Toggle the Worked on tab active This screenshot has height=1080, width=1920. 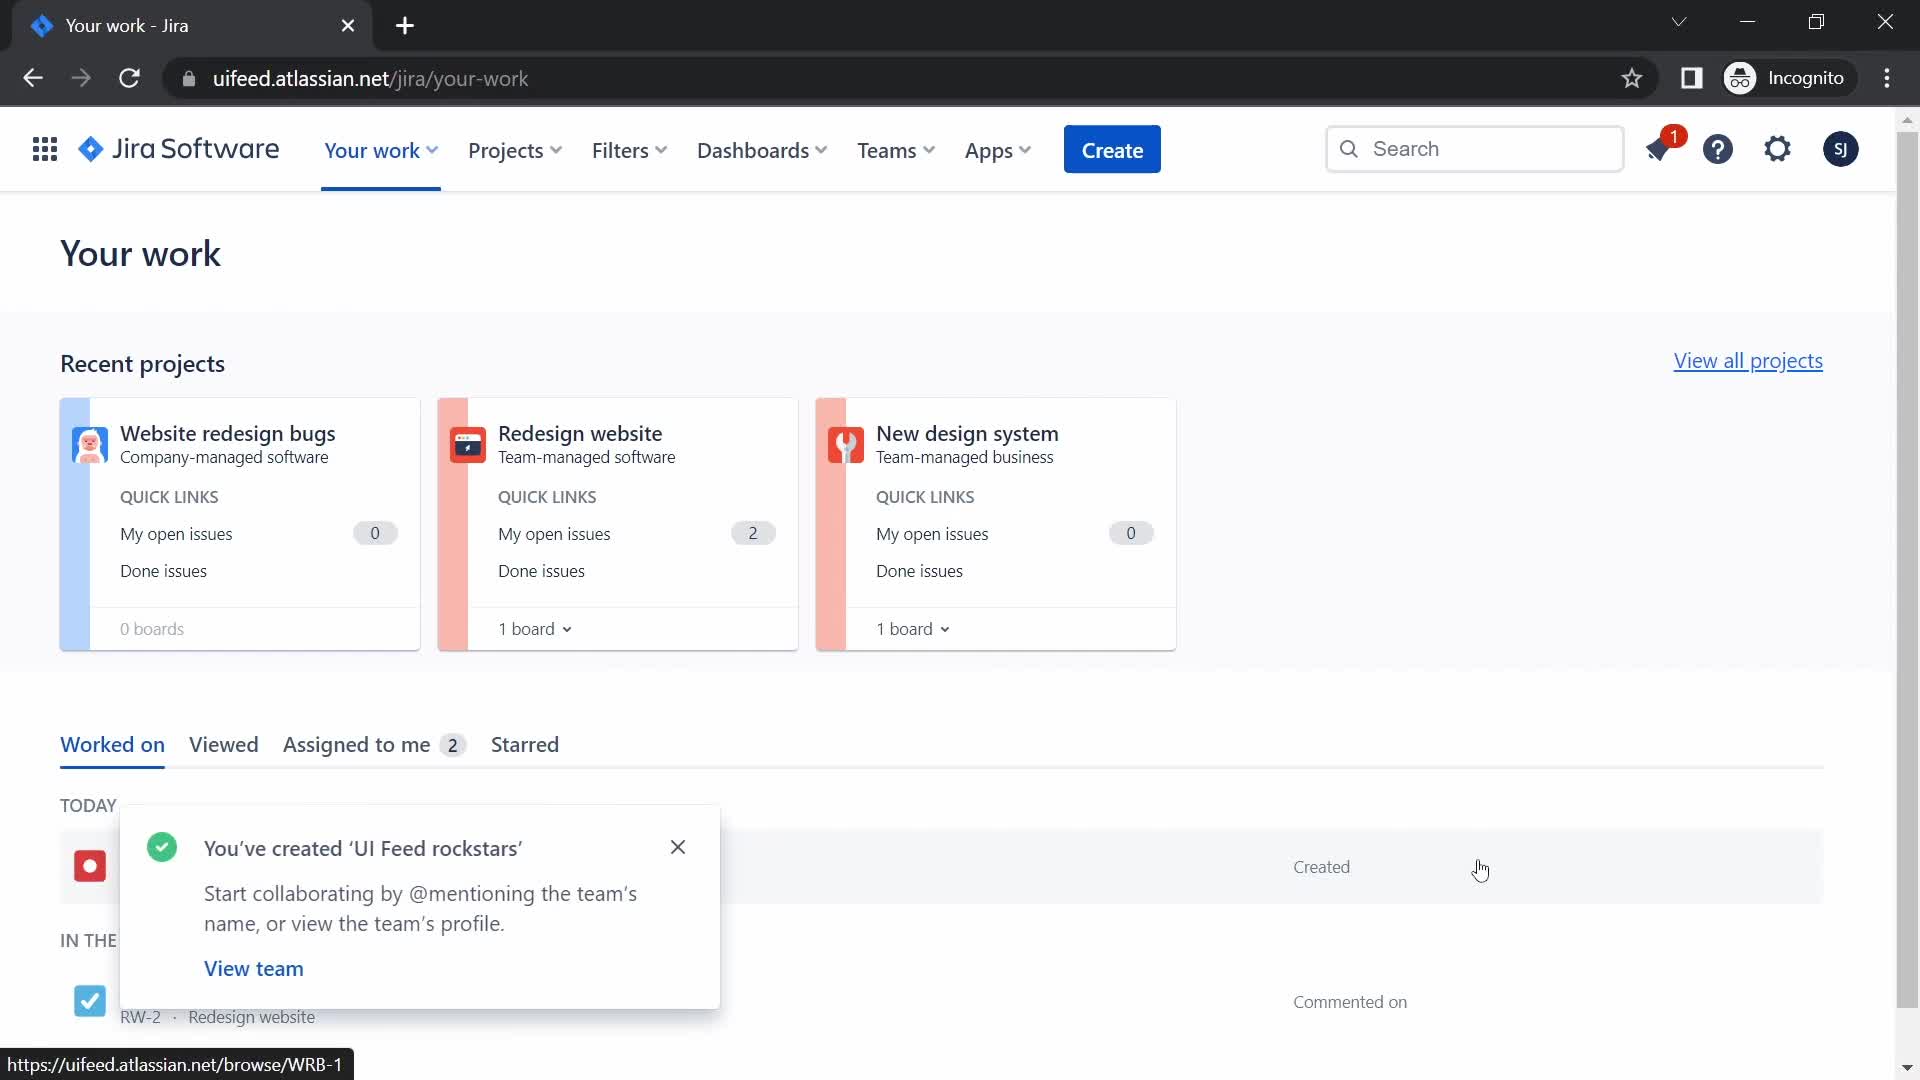(112, 744)
